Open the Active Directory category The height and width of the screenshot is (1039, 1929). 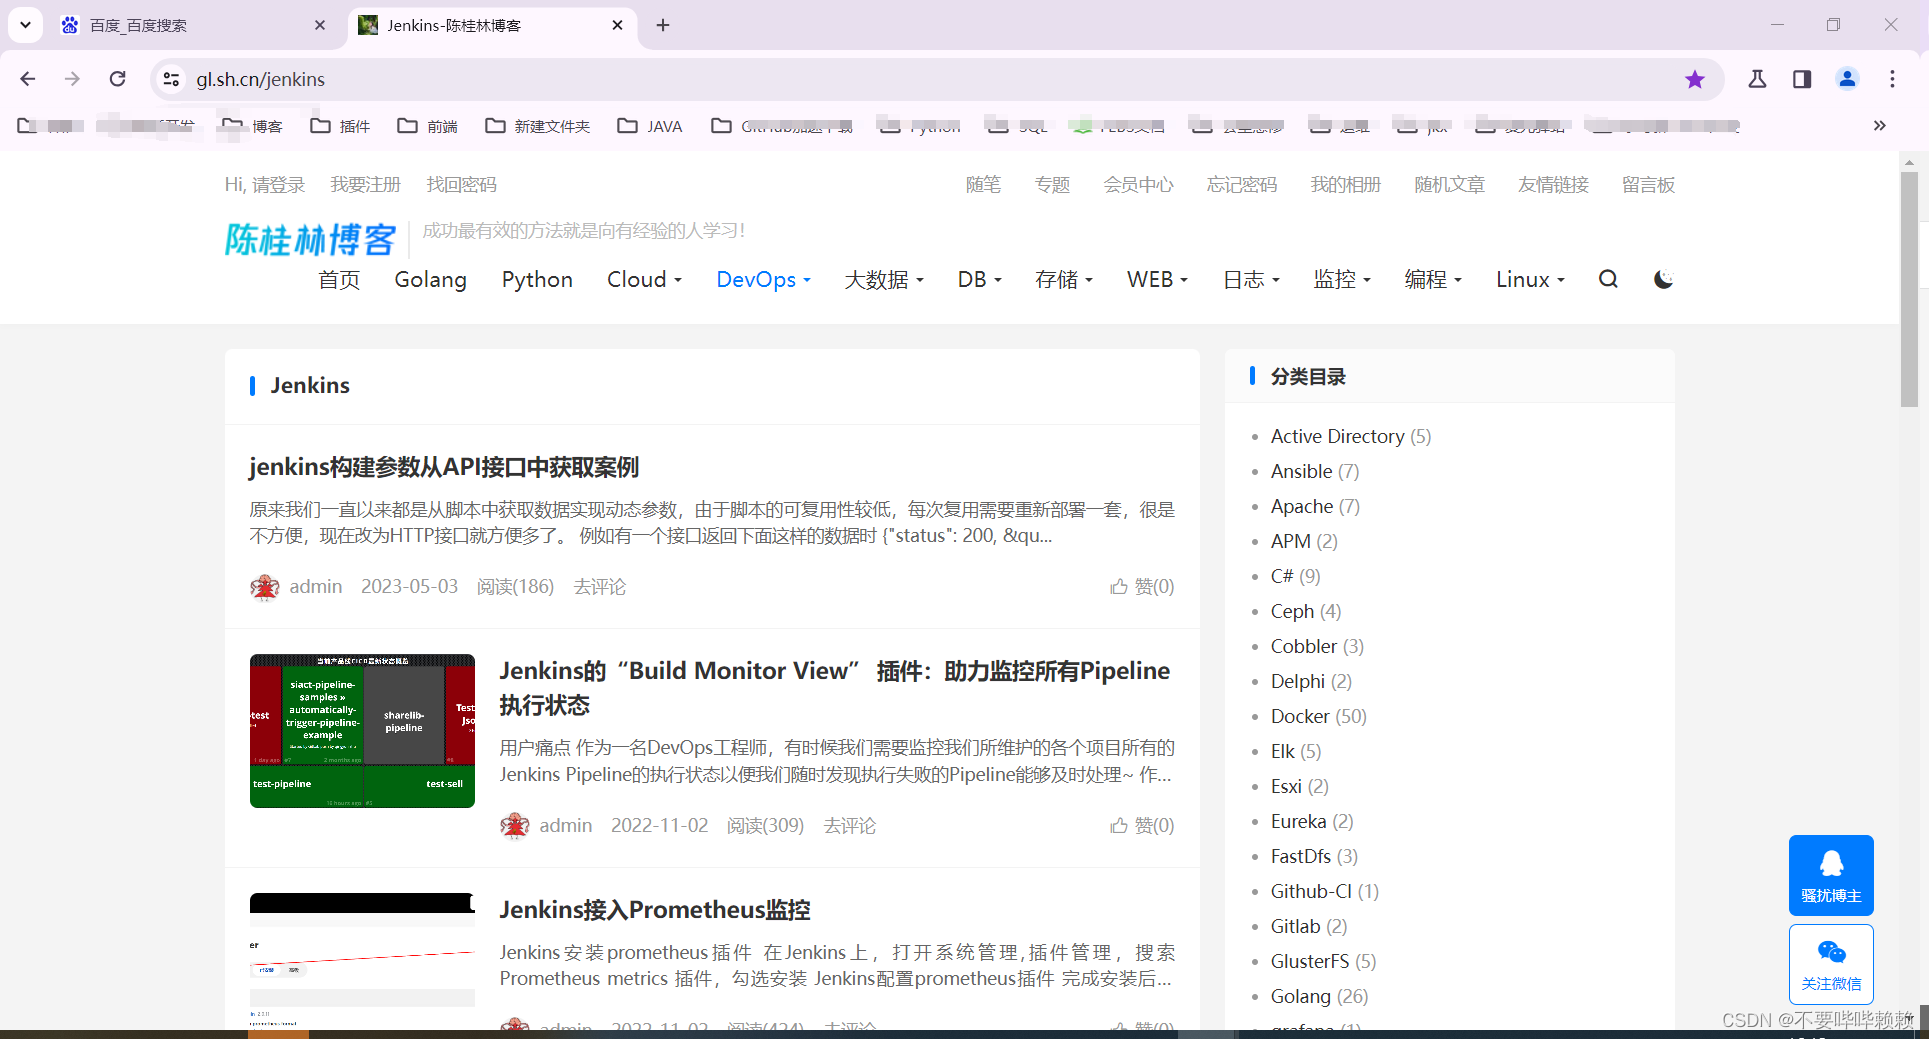pyautogui.click(x=1350, y=436)
